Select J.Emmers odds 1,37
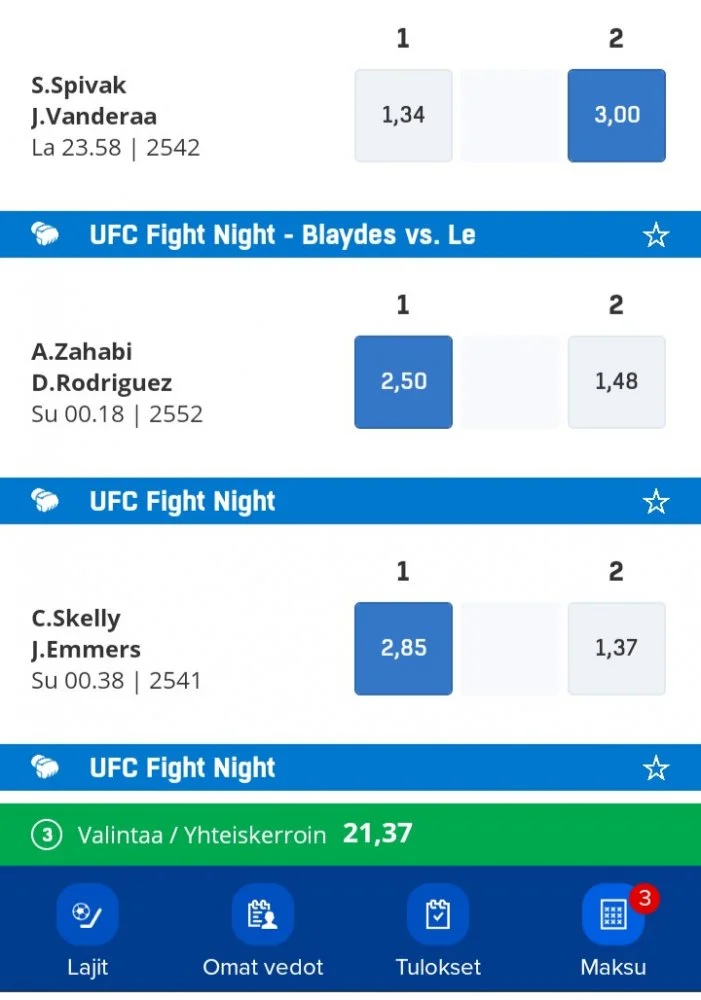The height and width of the screenshot is (1000, 701). pyautogui.click(x=616, y=648)
